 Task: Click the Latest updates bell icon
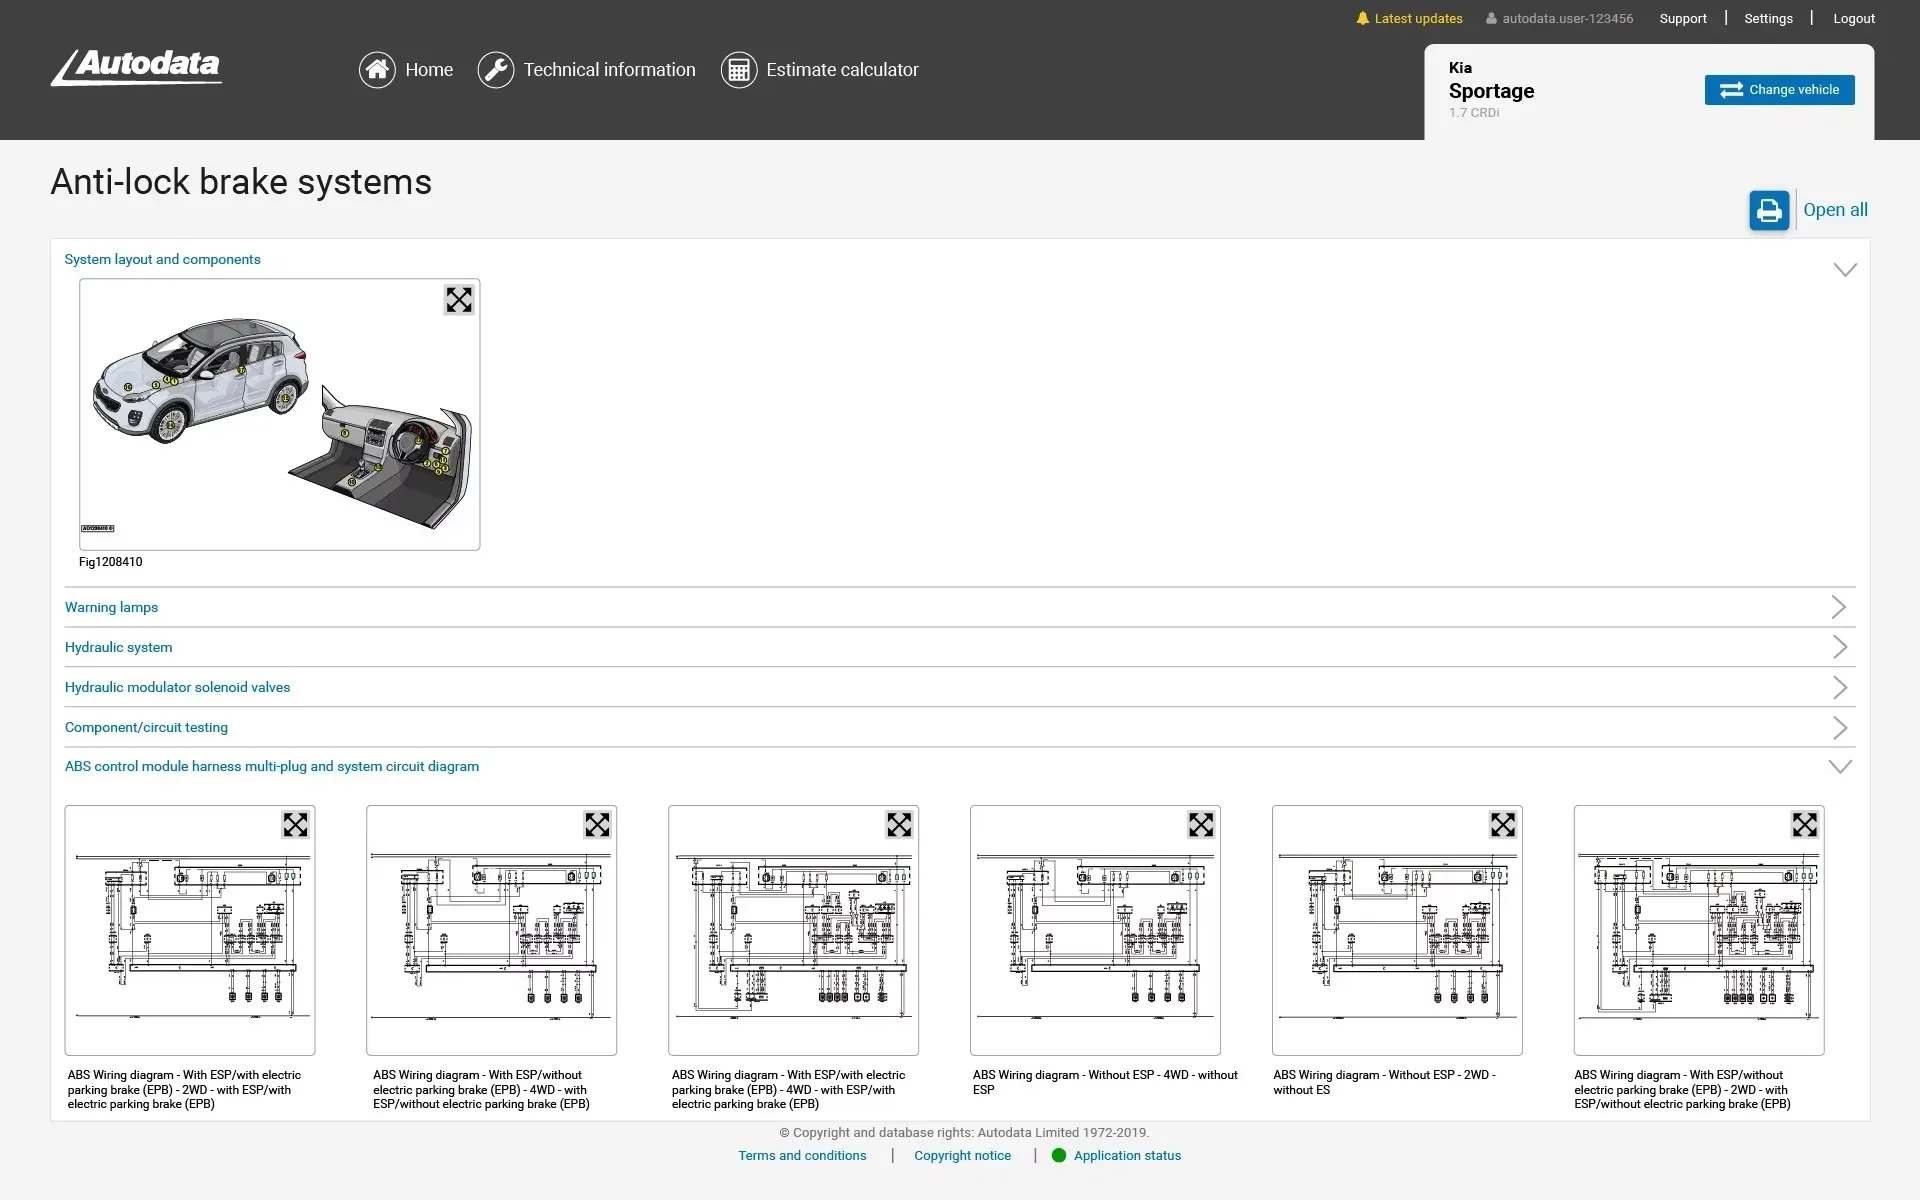click(1362, 18)
